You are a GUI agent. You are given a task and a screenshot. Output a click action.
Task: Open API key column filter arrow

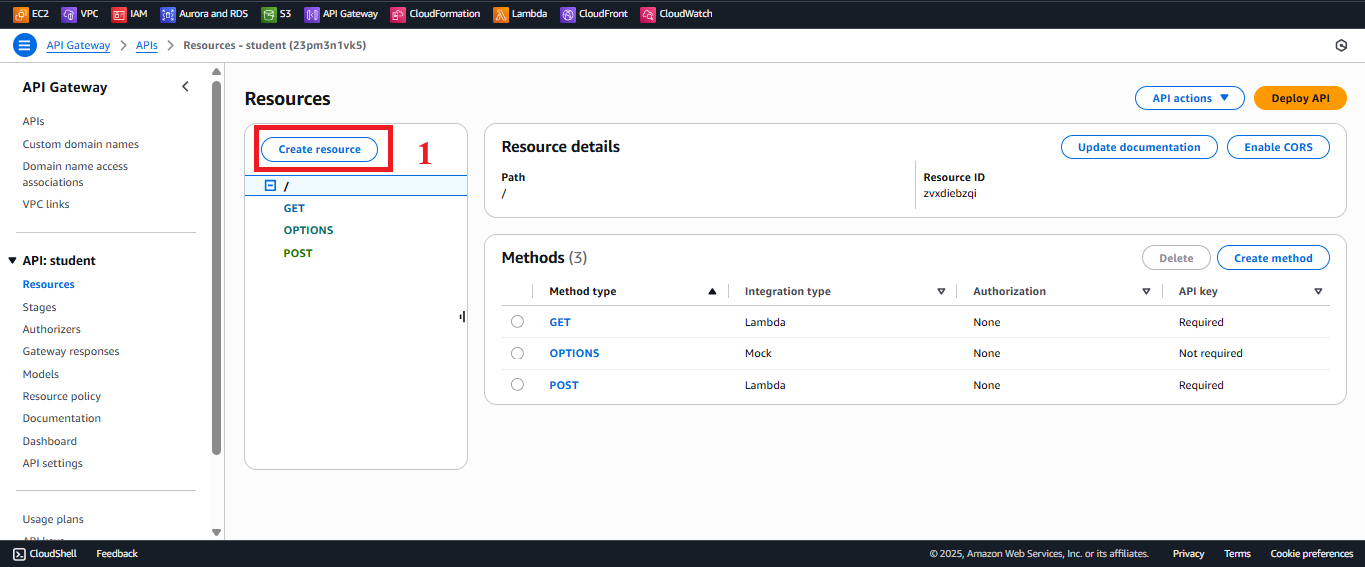[x=1318, y=291]
